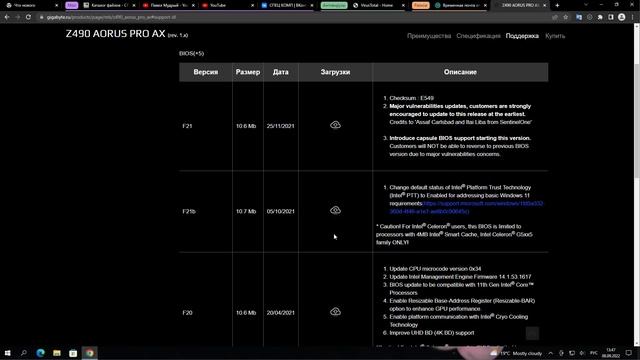Click the Описание column header
This screenshot has height=360, width=640.
460,72
